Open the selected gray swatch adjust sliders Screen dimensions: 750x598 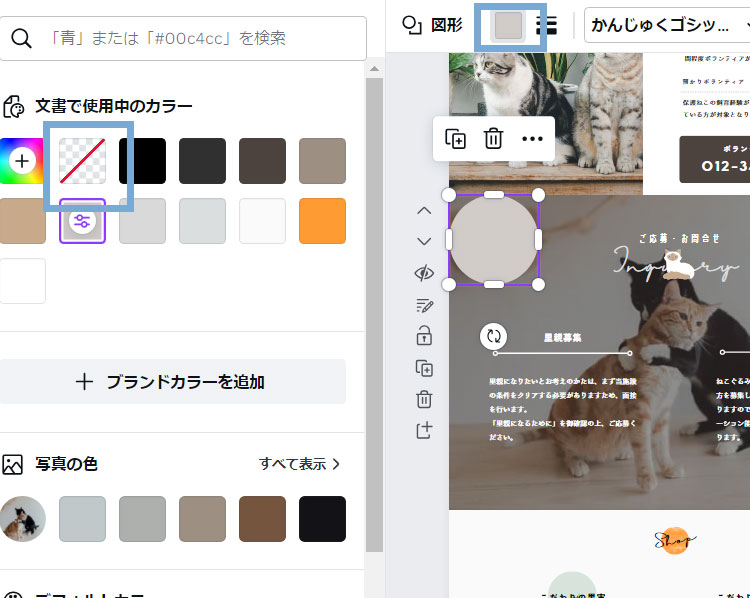pos(82,221)
